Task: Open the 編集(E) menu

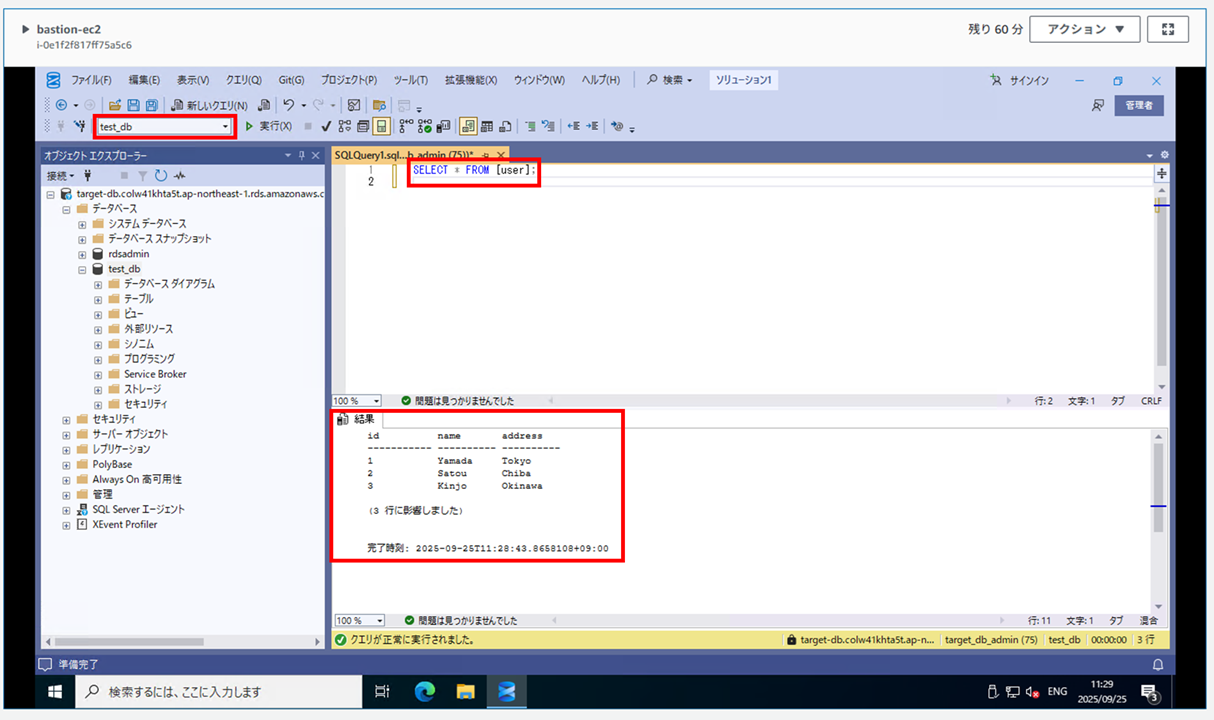Action: (x=144, y=80)
